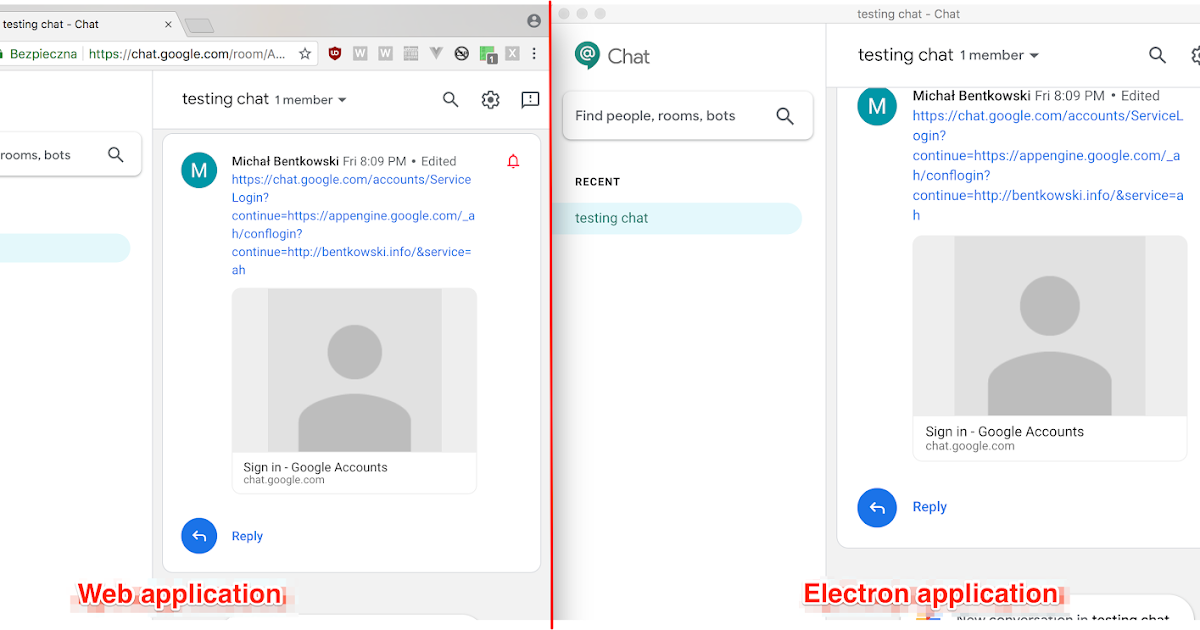Open Chrome's three-dot menu
1200x630 pixels.
coord(535,54)
